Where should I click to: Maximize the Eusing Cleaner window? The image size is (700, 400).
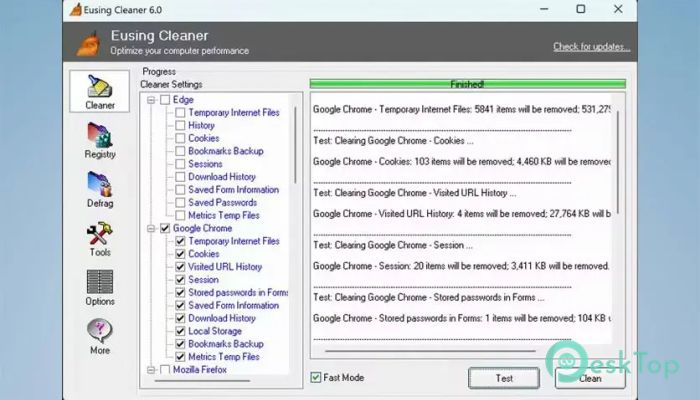(581, 9)
